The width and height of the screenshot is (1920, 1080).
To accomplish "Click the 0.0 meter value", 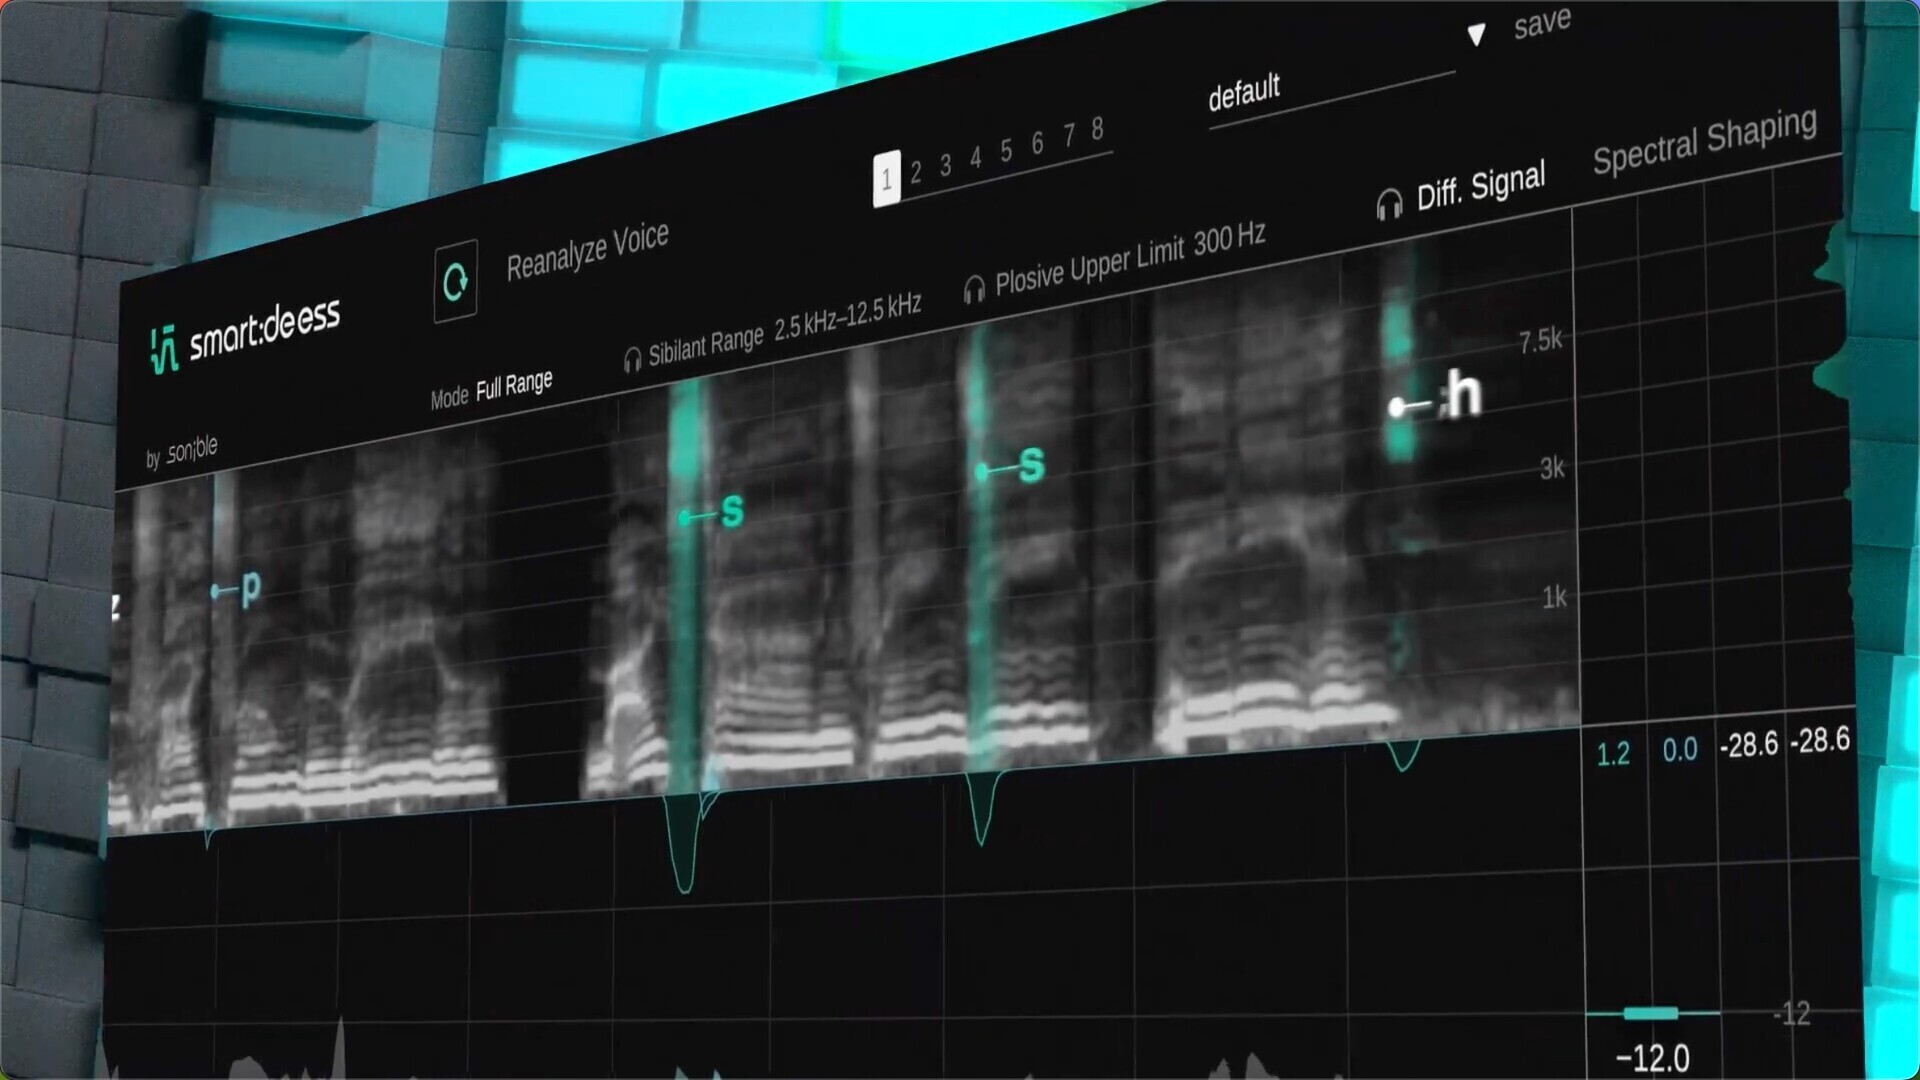I will tap(1680, 750).
